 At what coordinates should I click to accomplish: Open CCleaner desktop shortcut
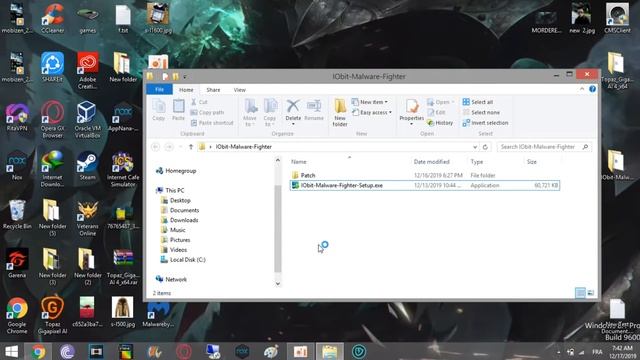pos(52,18)
